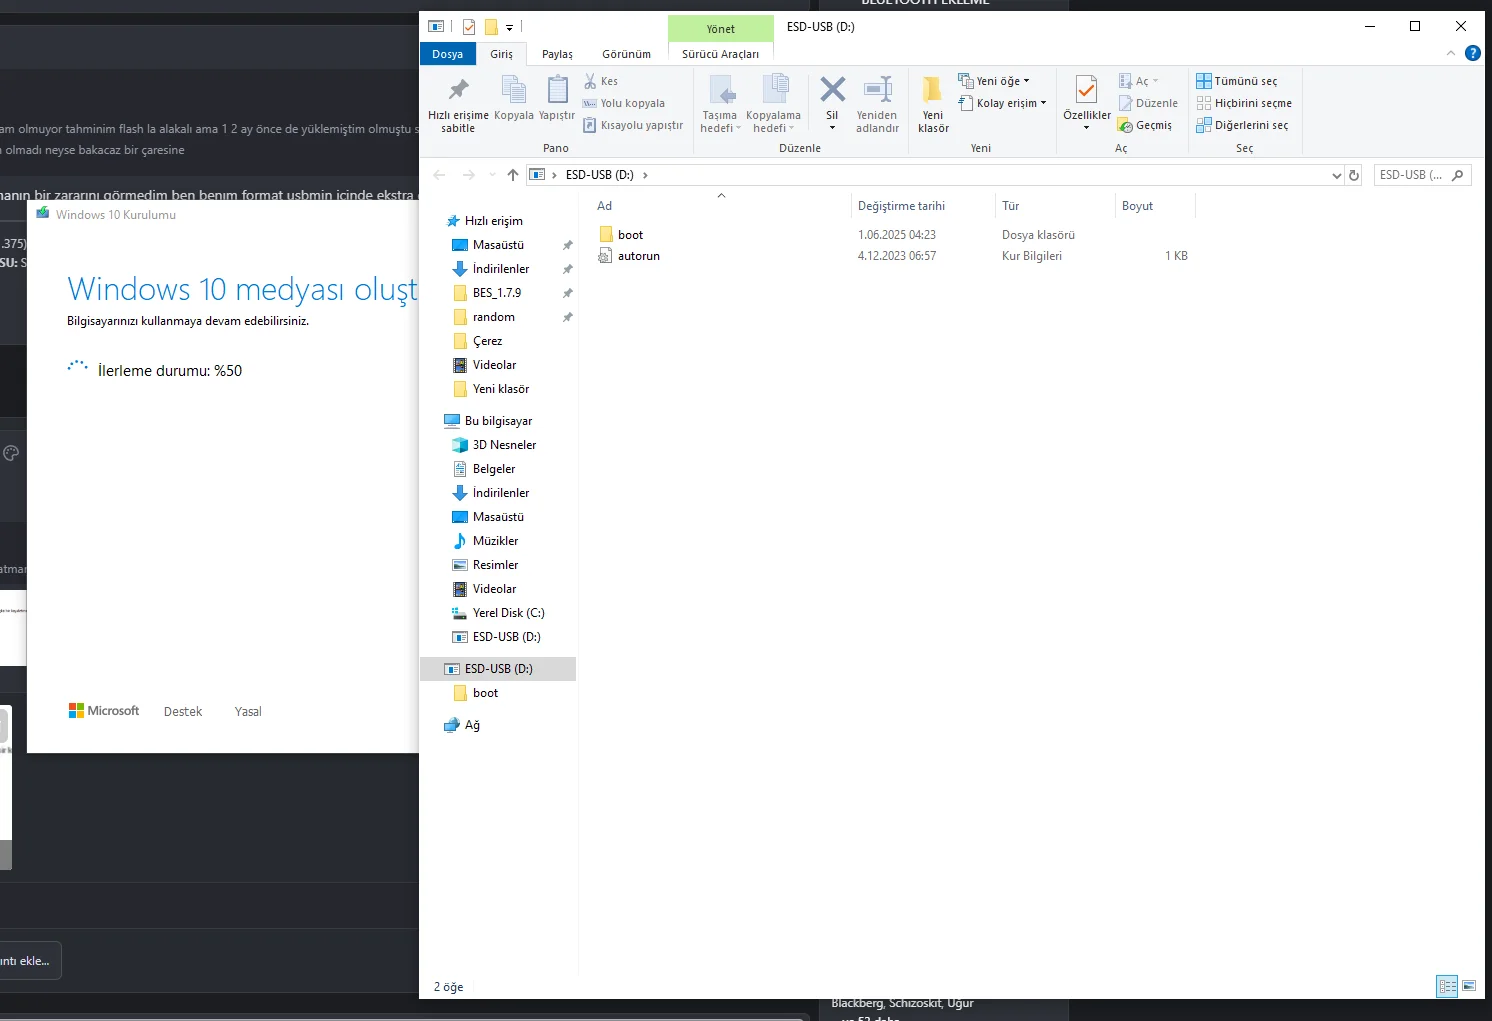Click Yolu kopyala in ribbon

(624, 103)
